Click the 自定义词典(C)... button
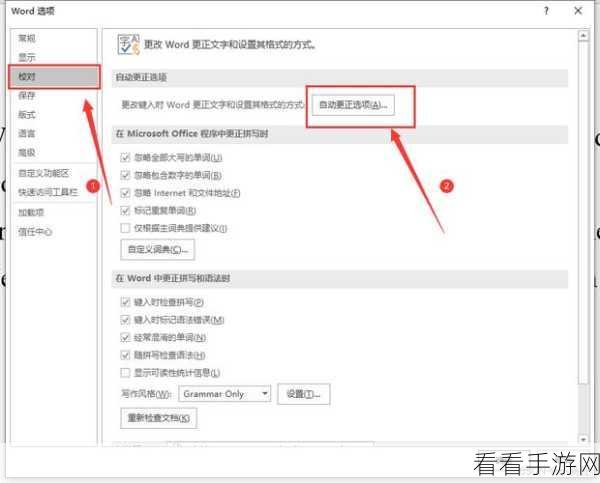This screenshot has width=600, height=483. pos(158,250)
